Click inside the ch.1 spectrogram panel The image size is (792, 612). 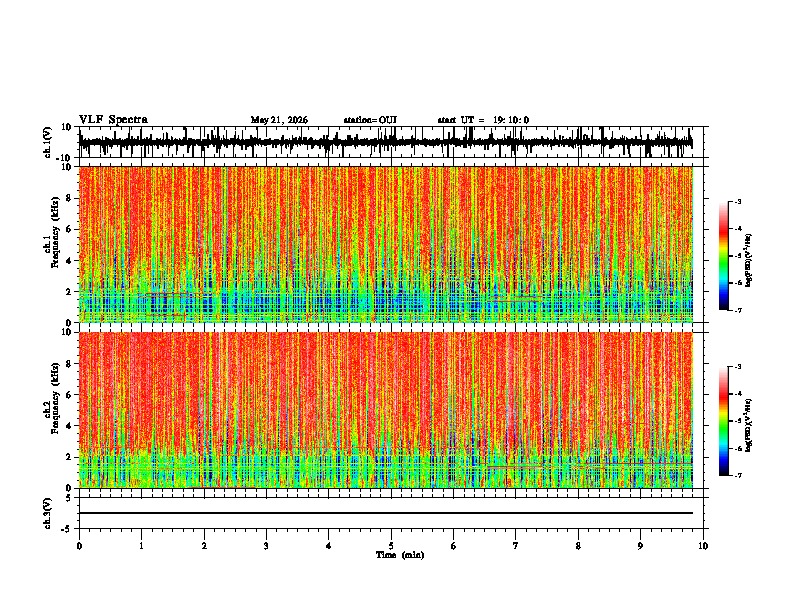(x=386, y=244)
